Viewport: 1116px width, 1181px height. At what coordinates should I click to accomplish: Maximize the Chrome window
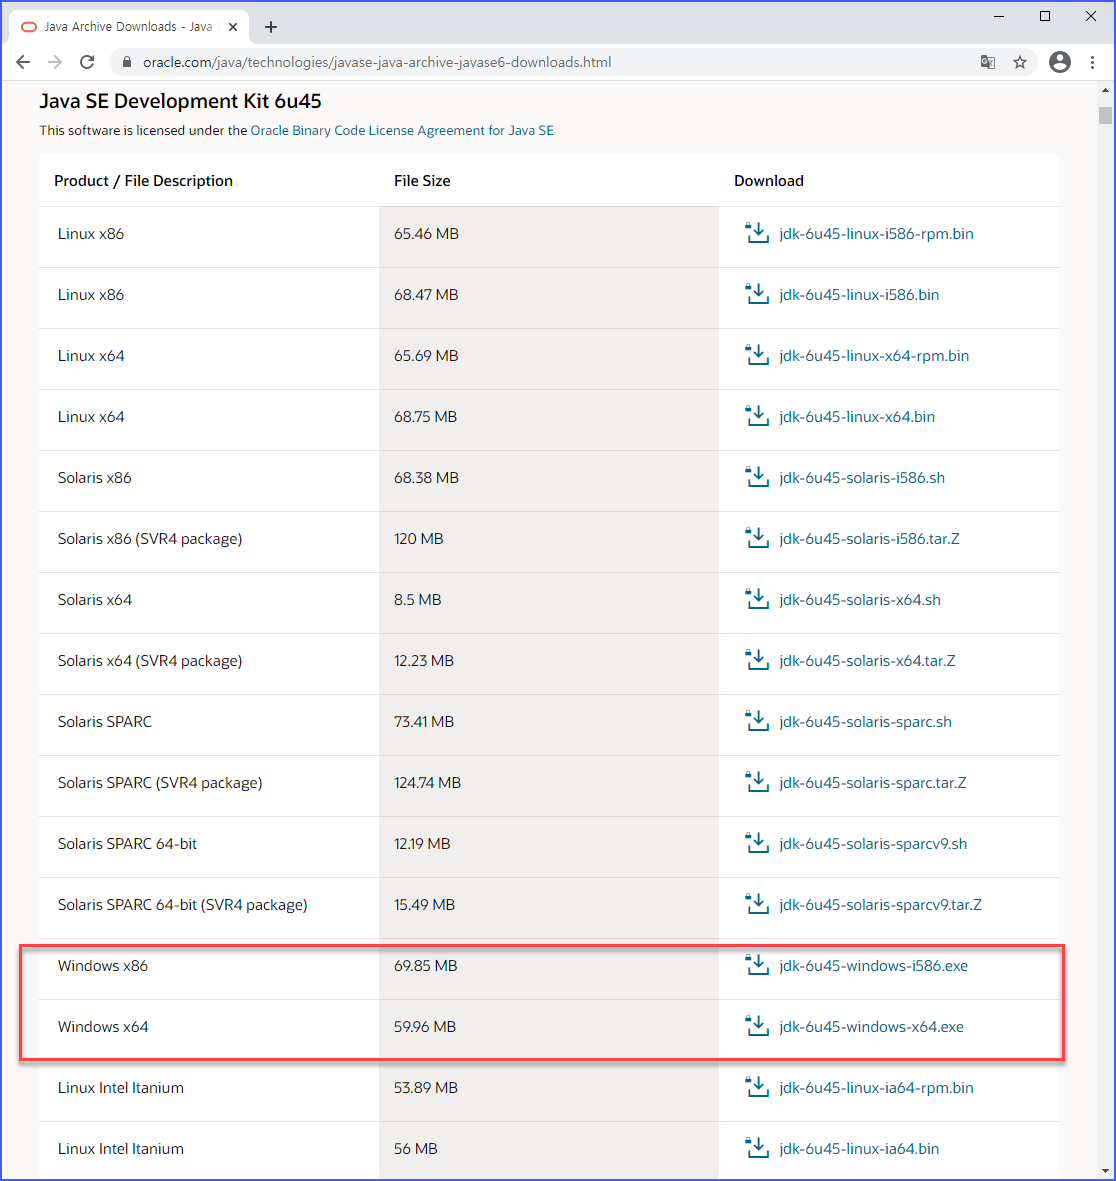tap(1044, 16)
